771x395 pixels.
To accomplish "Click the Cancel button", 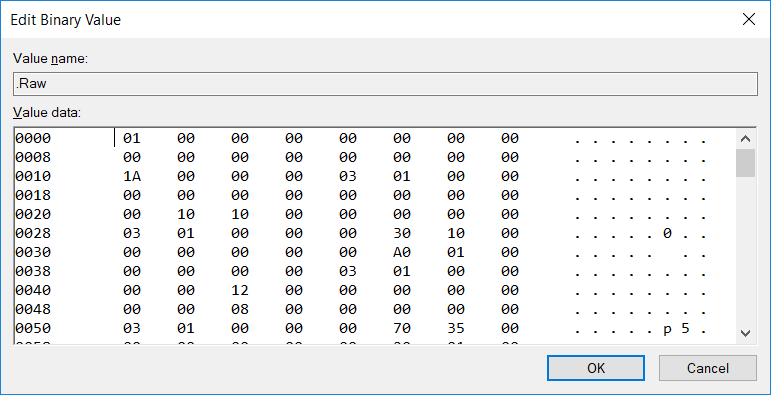I will point(708,368).
